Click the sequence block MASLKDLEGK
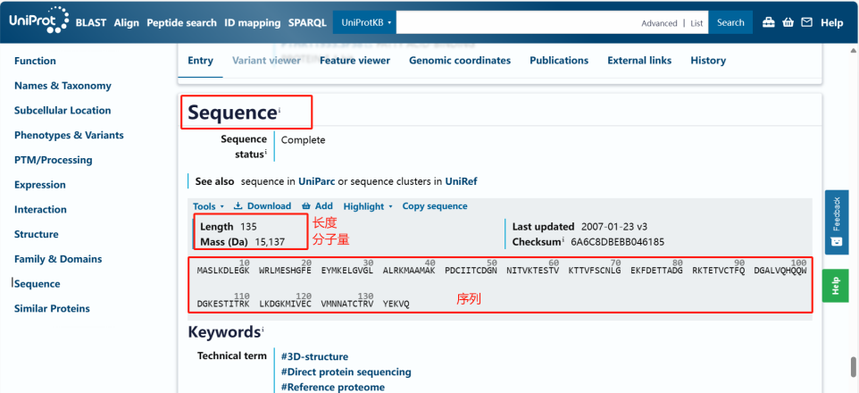Viewport: 859px width, 393px height. [224, 271]
